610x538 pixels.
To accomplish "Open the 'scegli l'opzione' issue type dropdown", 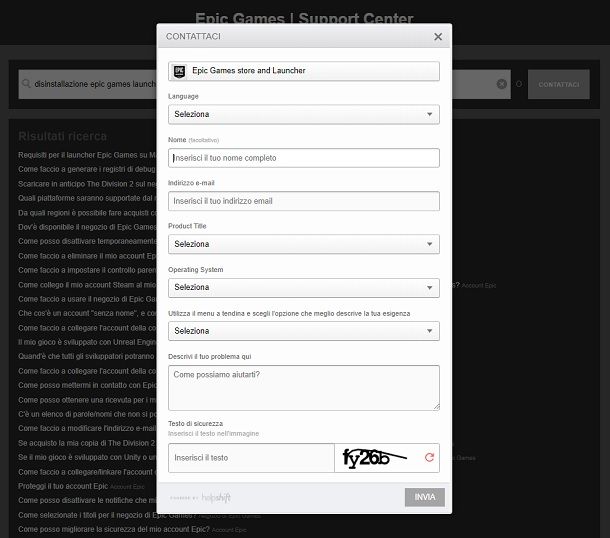I will click(x=304, y=331).
